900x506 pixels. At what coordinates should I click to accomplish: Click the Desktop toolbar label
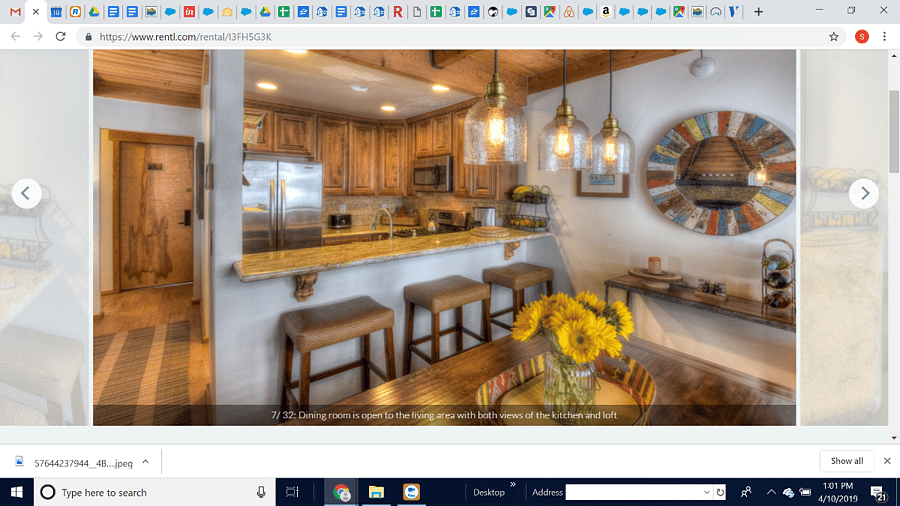point(488,492)
